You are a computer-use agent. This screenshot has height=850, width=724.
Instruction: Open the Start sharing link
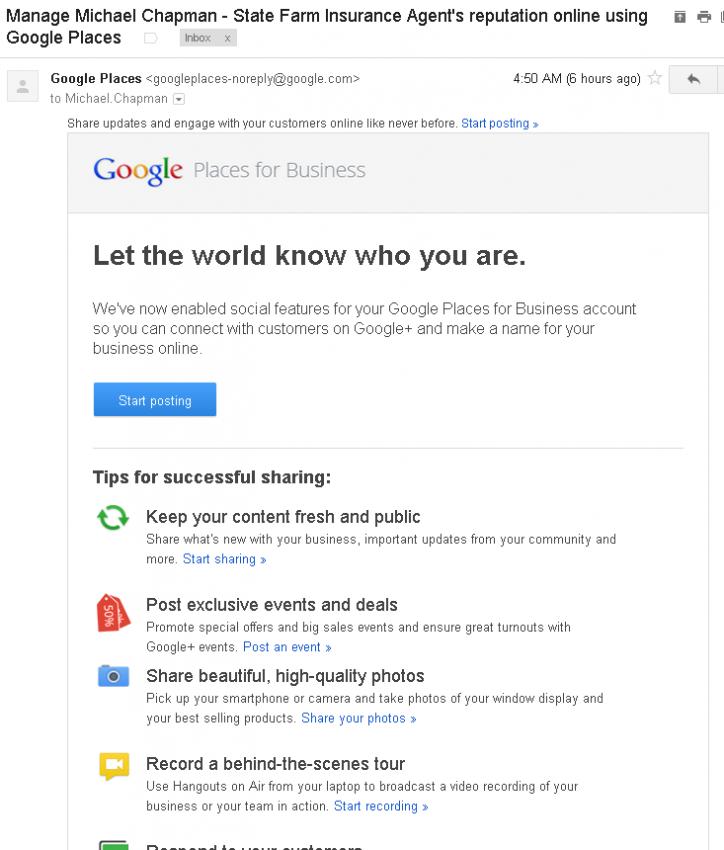tap(224, 559)
